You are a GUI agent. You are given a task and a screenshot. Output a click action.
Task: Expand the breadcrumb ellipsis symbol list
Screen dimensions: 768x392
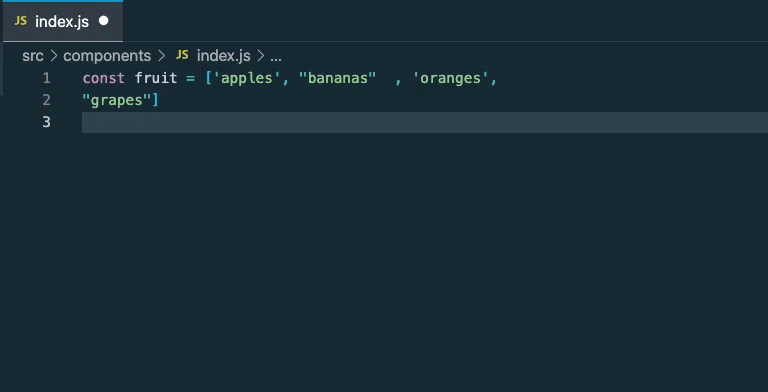click(x=276, y=56)
